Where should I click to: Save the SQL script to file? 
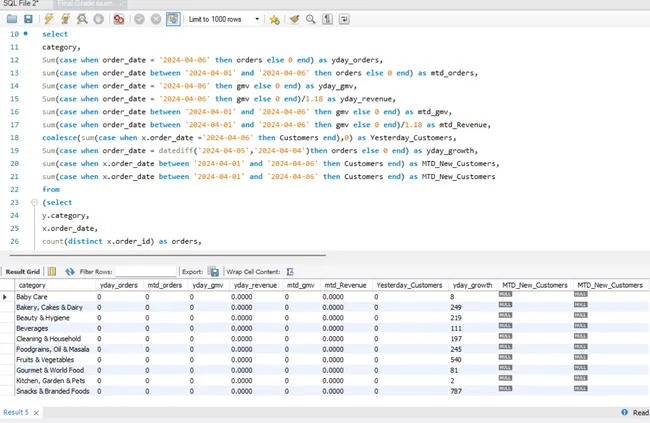28,19
